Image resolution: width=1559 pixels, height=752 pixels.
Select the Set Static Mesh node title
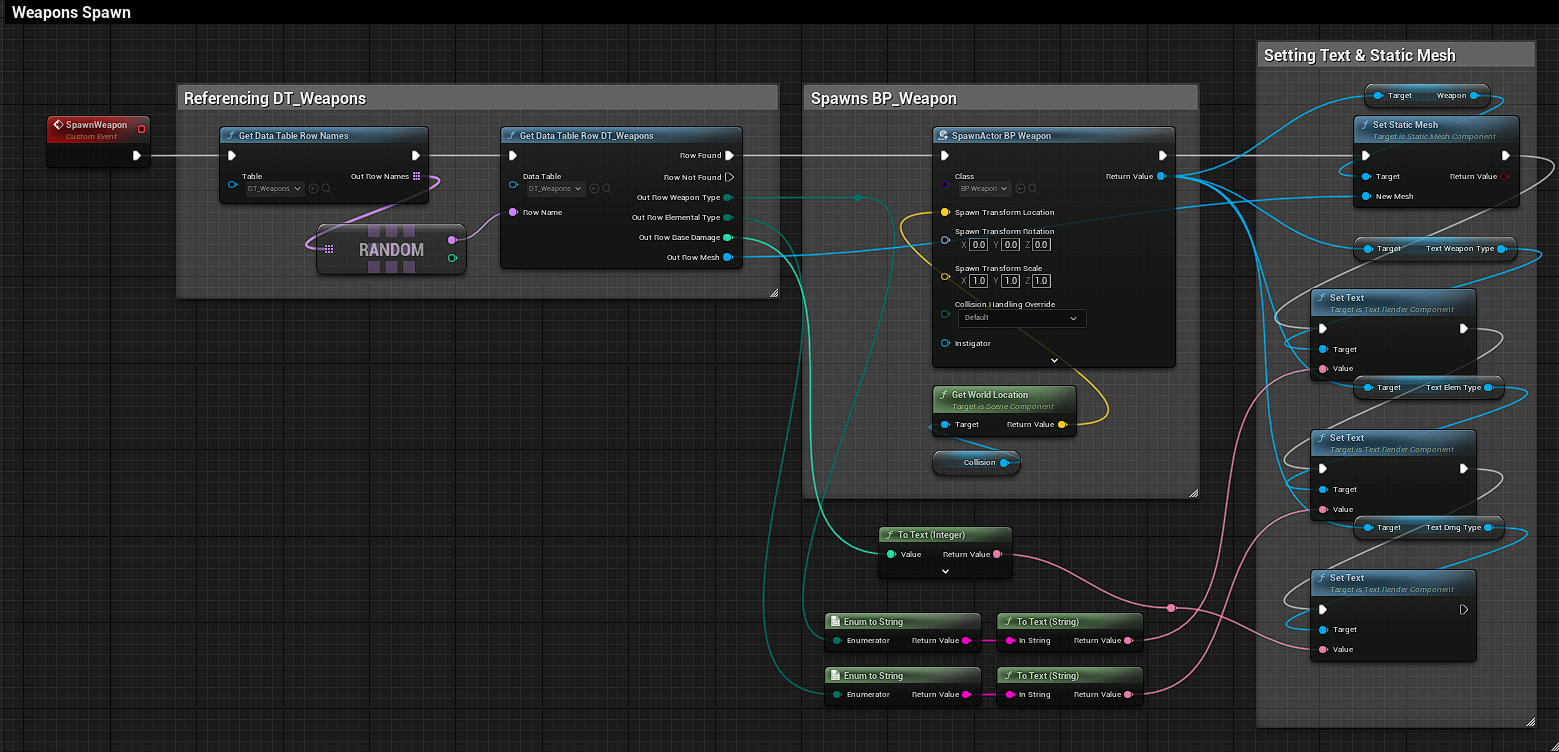tap(1405, 125)
